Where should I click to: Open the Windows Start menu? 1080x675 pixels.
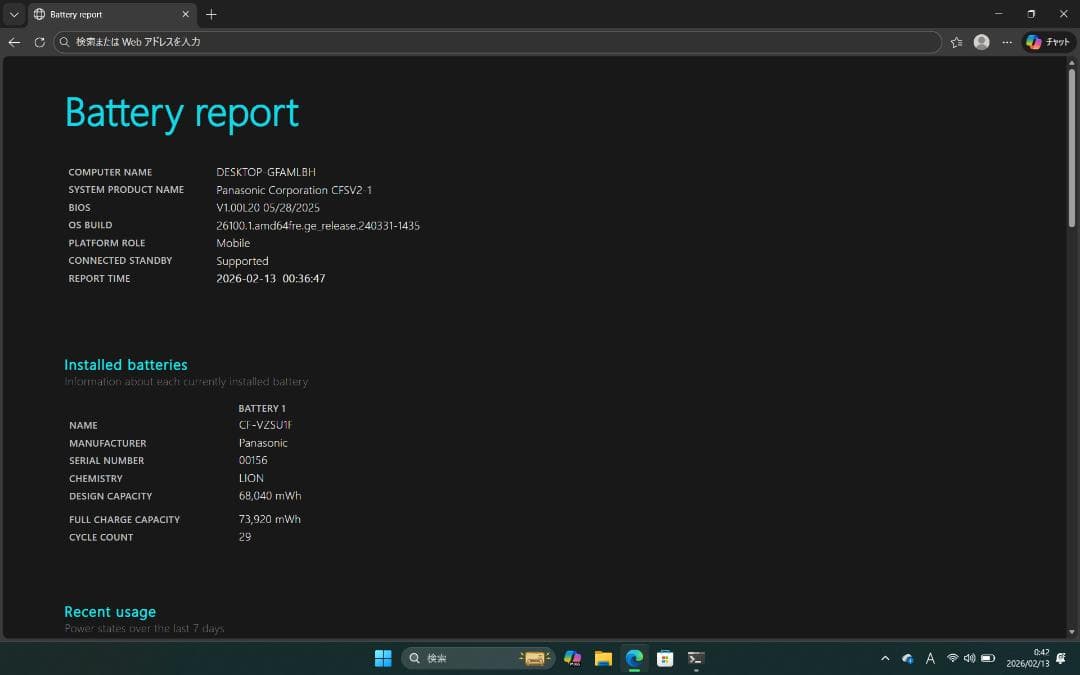tap(383, 658)
